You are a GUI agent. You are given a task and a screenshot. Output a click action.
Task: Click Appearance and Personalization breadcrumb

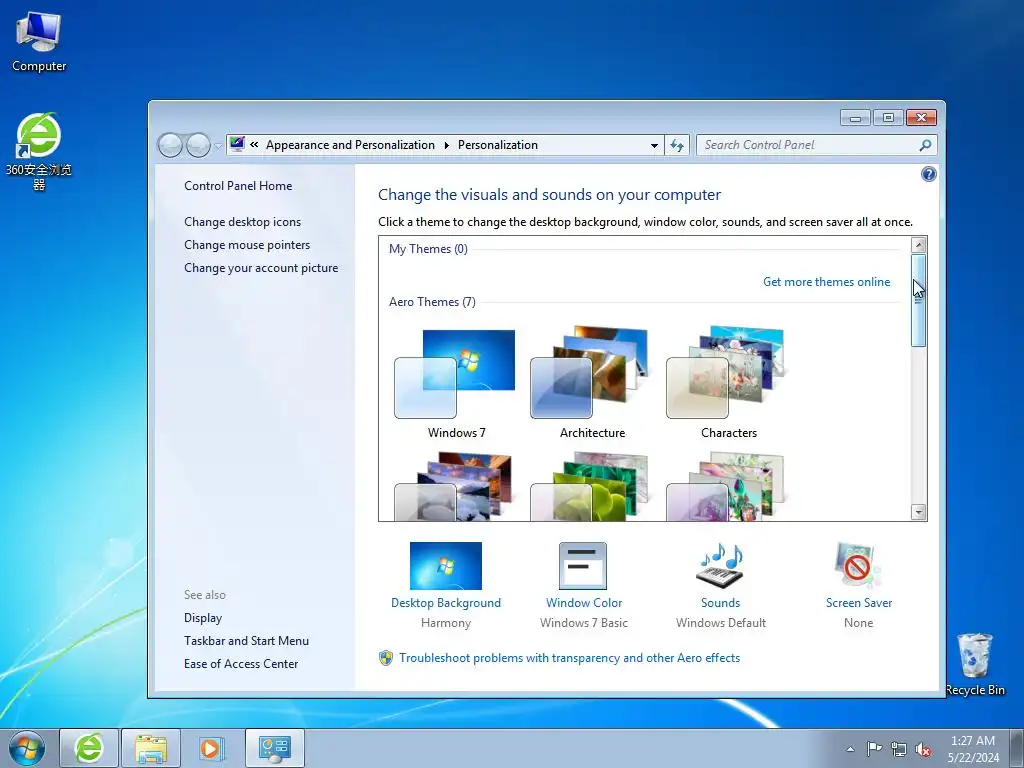pyautogui.click(x=350, y=145)
